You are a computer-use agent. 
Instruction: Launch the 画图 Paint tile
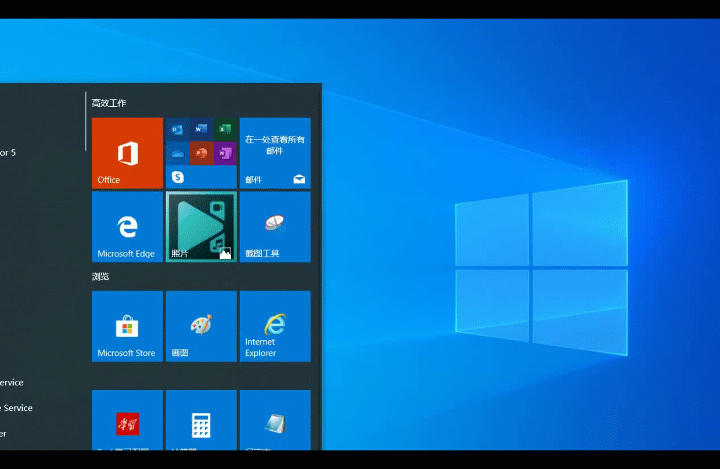tap(201, 326)
